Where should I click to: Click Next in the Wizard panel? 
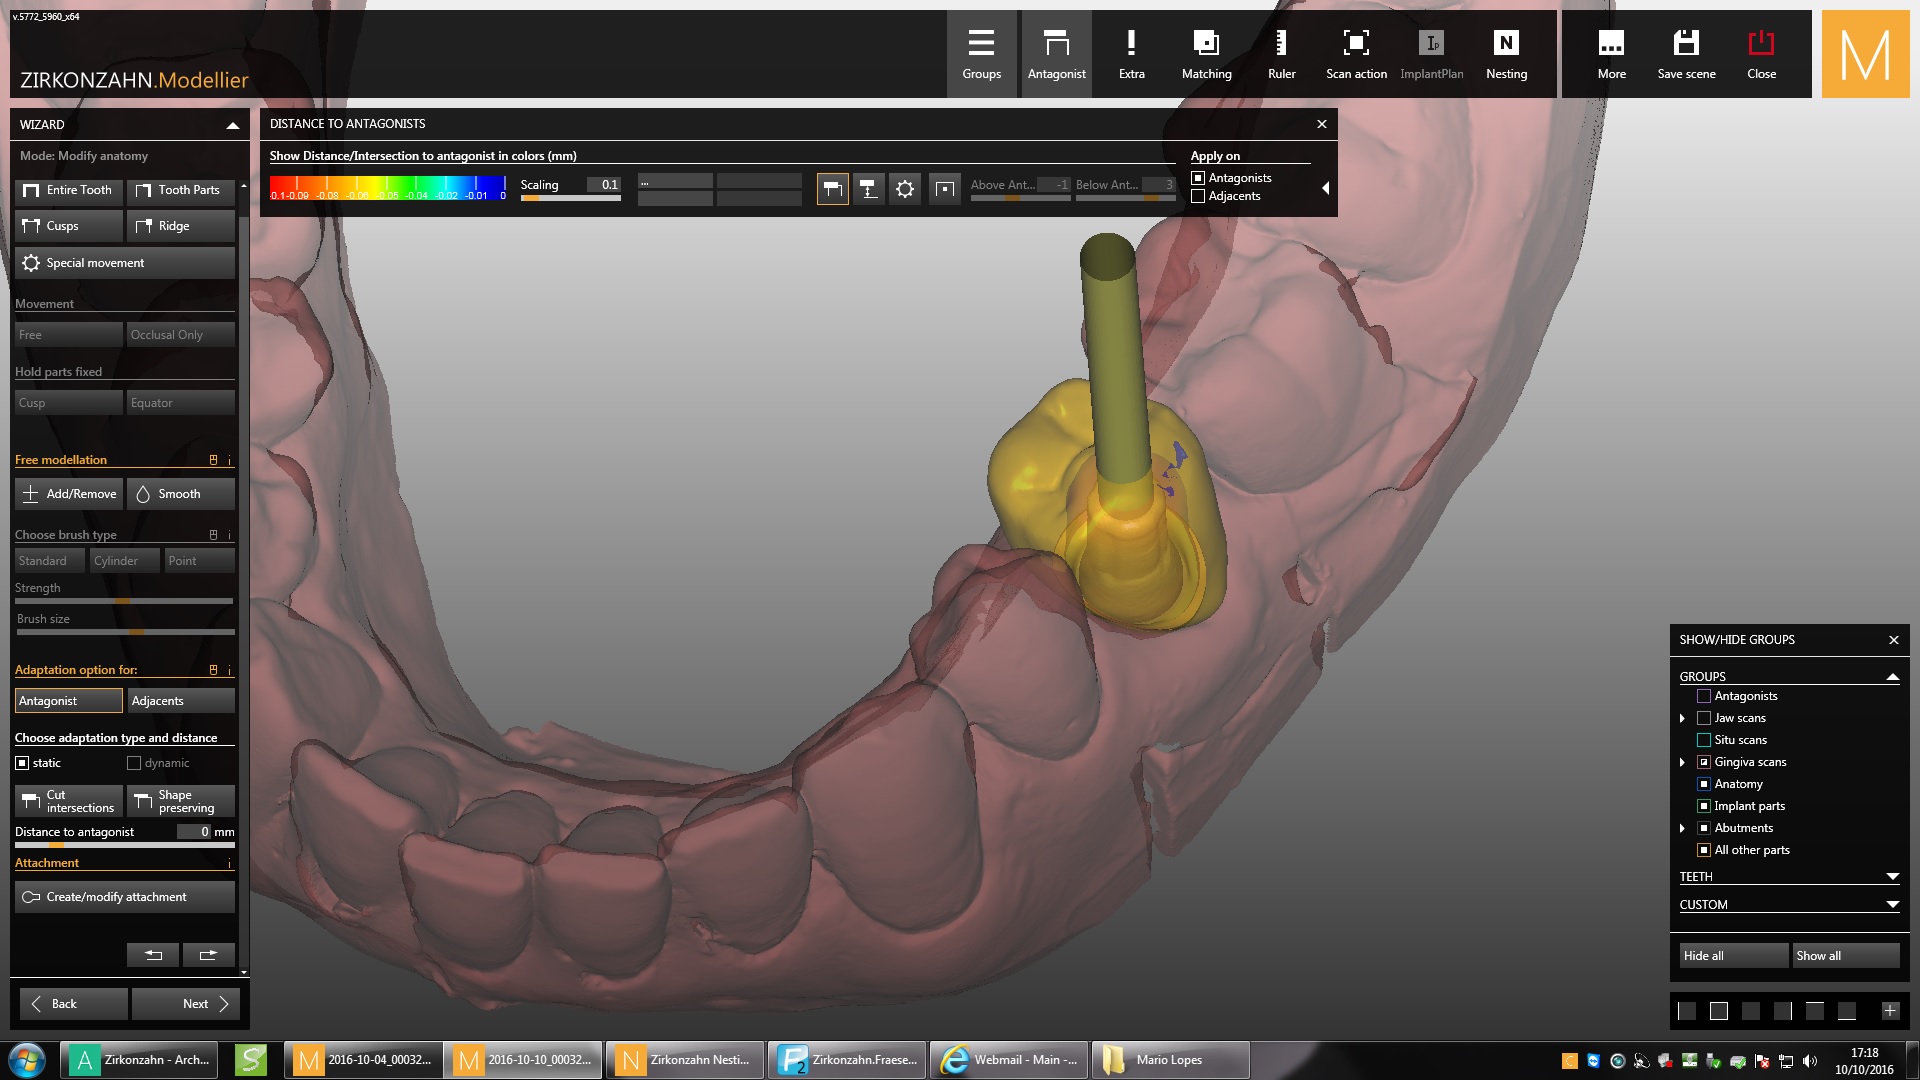coord(186,1003)
